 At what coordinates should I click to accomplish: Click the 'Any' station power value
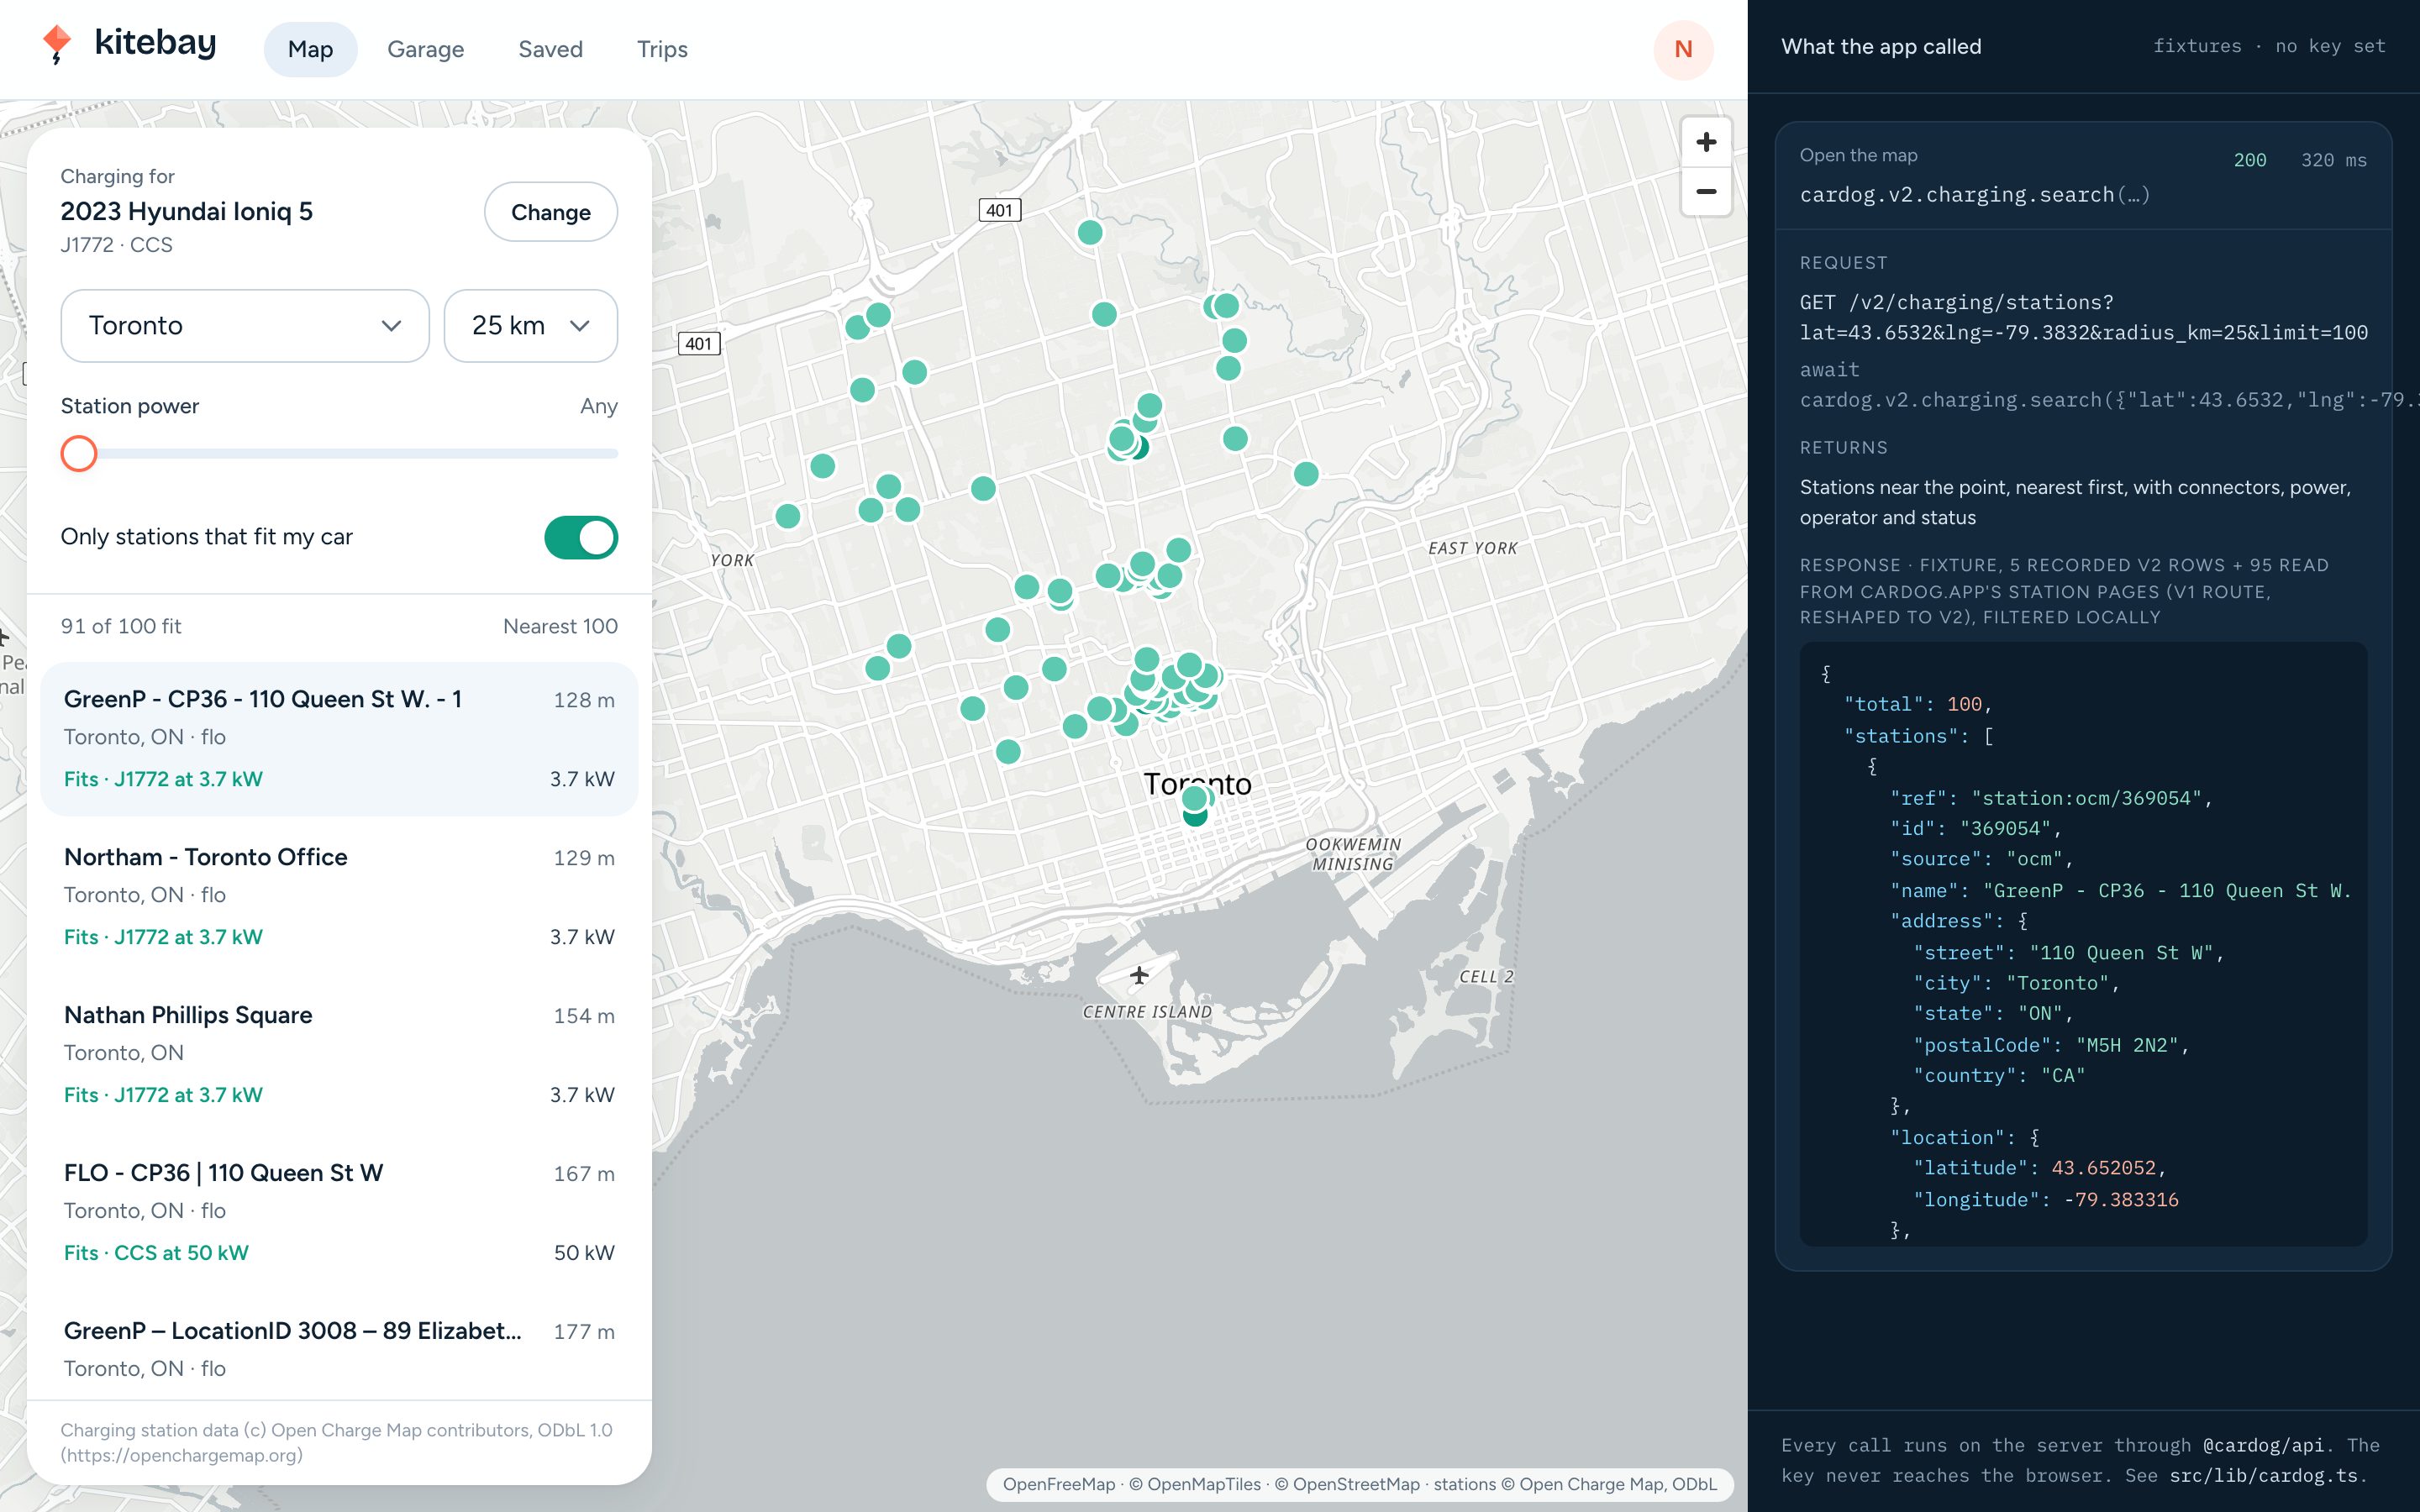[x=598, y=406]
